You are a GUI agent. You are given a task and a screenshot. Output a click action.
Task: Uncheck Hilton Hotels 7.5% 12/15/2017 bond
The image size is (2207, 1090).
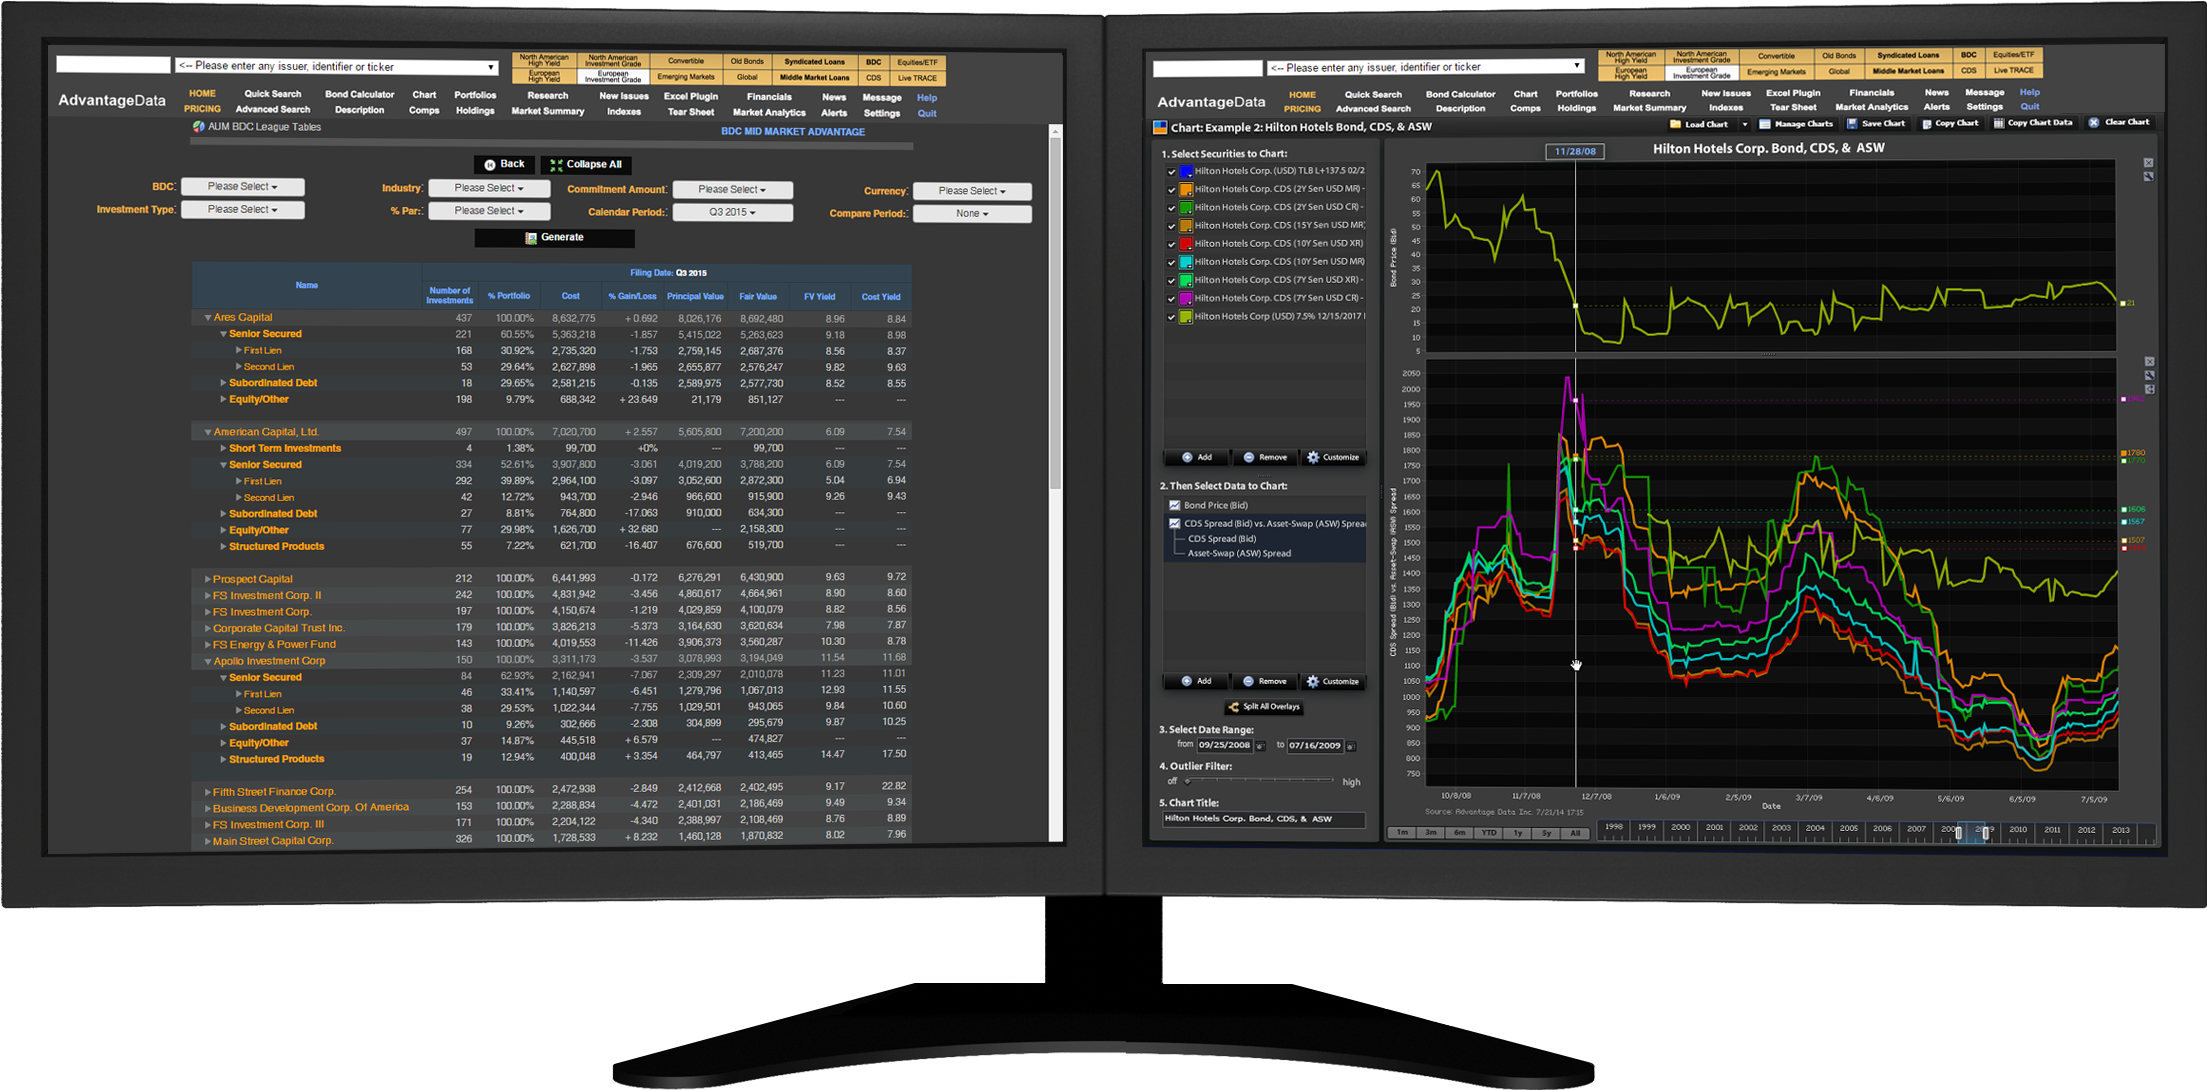pos(1171,317)
